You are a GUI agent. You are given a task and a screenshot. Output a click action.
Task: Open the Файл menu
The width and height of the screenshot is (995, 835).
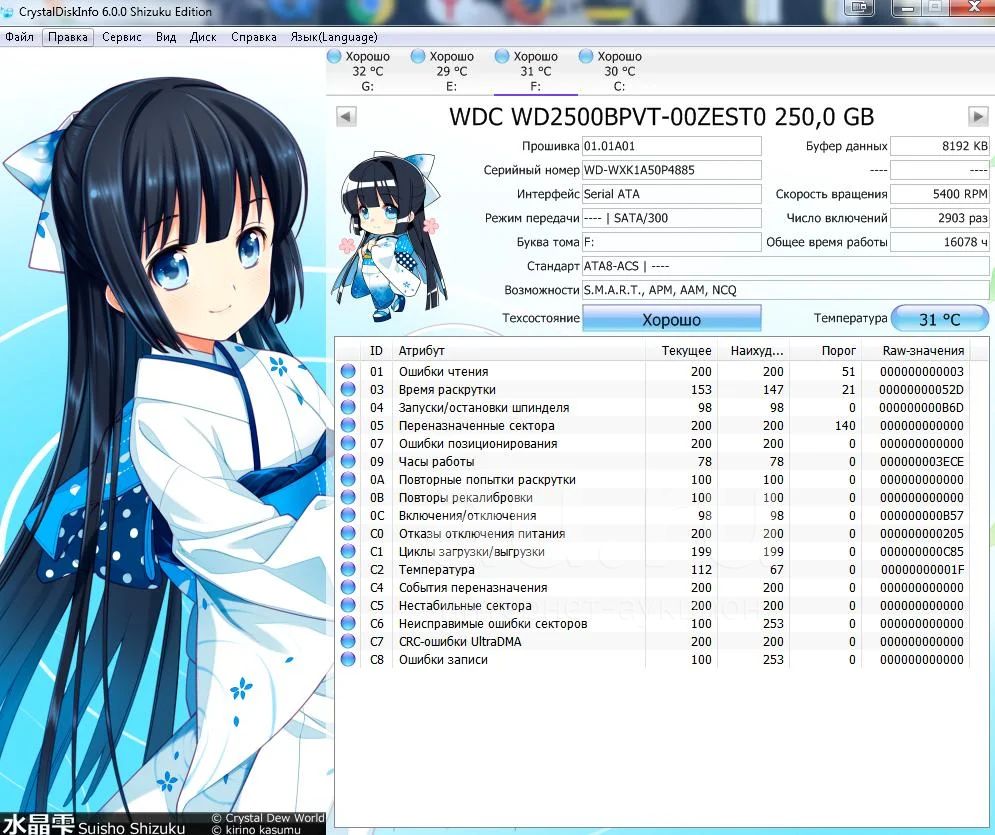[19, 37]
